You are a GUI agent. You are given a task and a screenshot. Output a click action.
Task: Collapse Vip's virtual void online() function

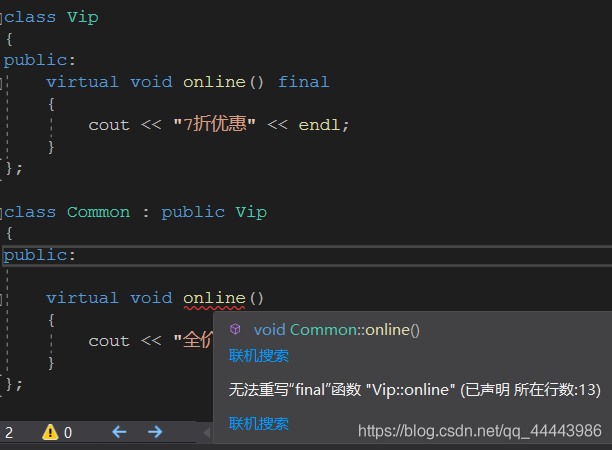[1, 83]
